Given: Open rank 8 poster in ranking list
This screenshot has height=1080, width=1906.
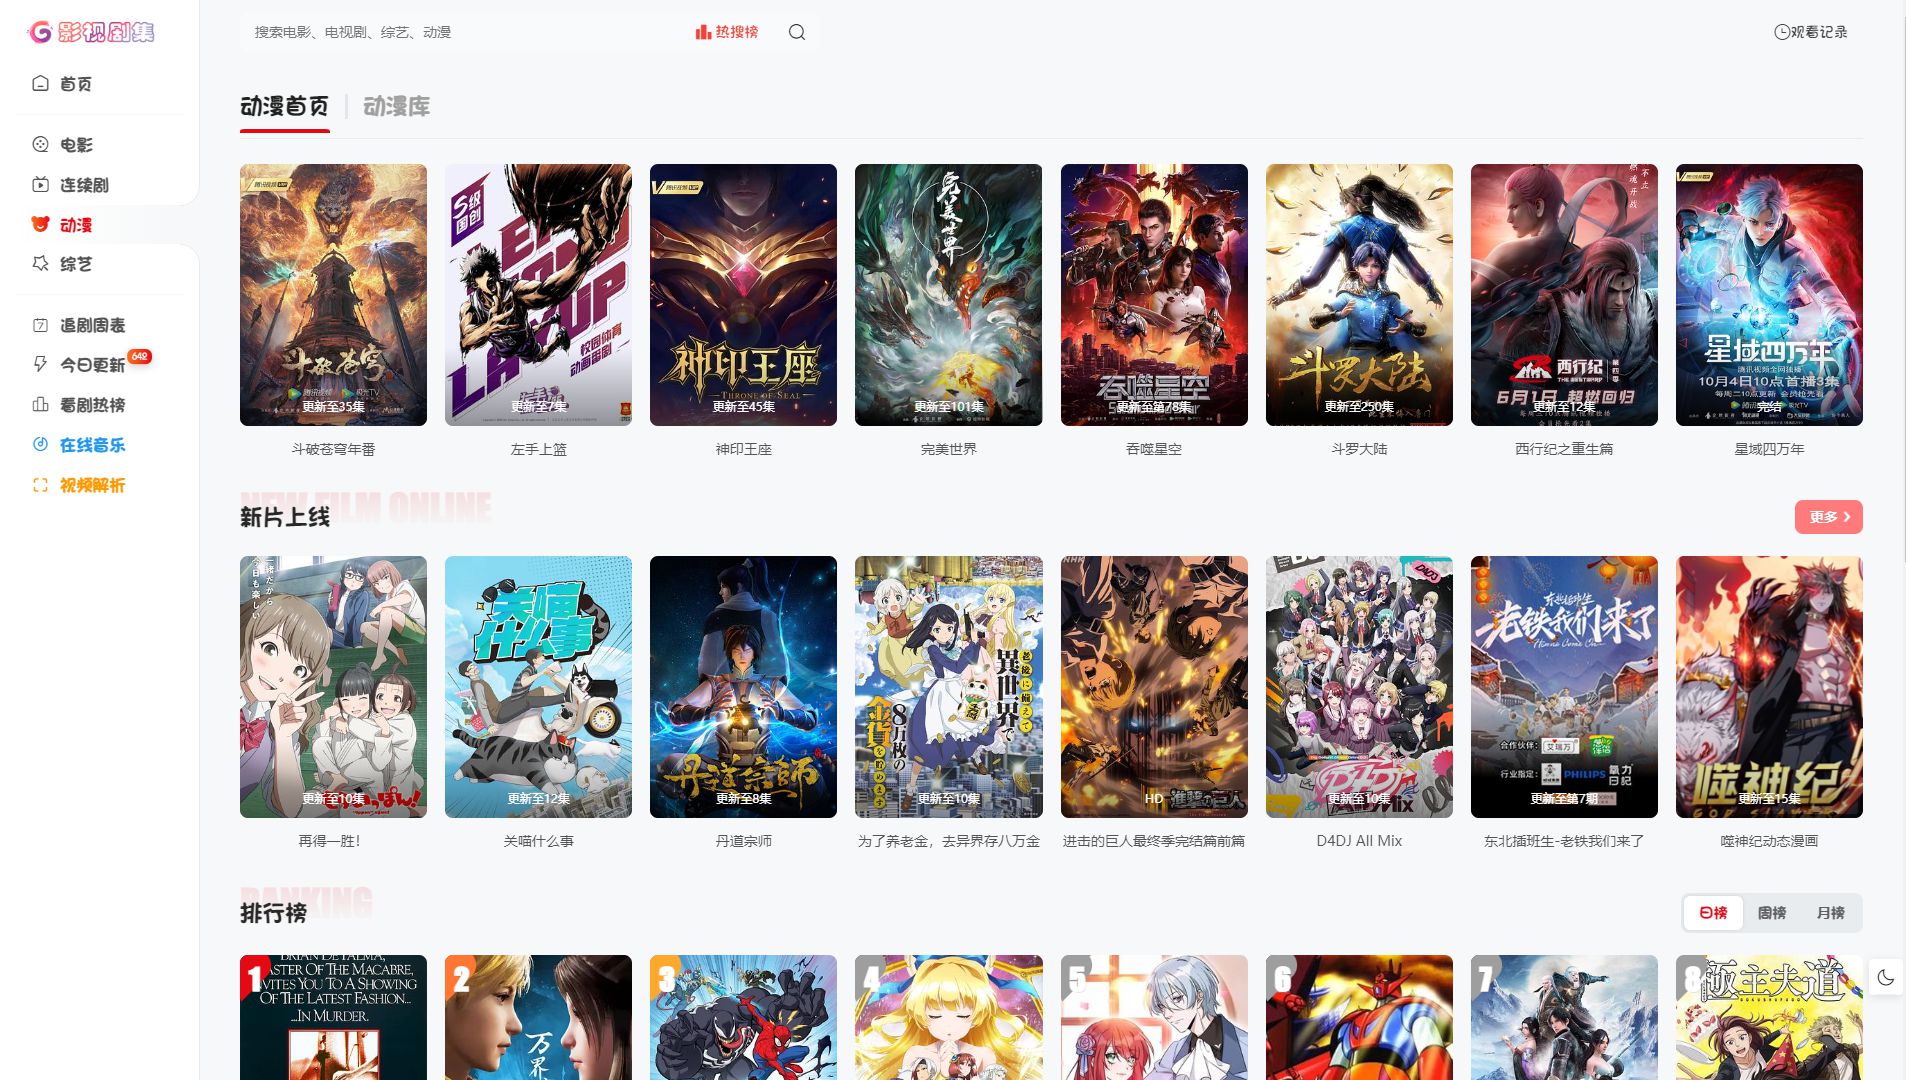Looking at the screenshot, I should 1769,1017.
